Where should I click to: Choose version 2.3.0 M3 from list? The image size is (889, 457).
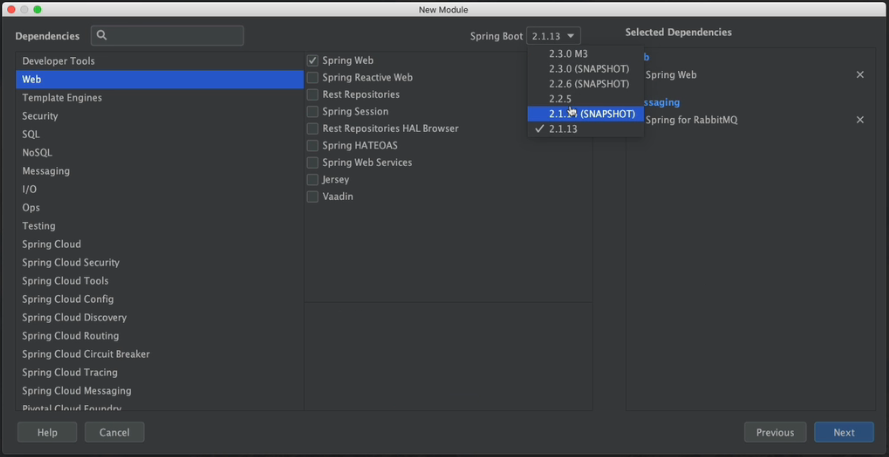[x=568, y=54]
